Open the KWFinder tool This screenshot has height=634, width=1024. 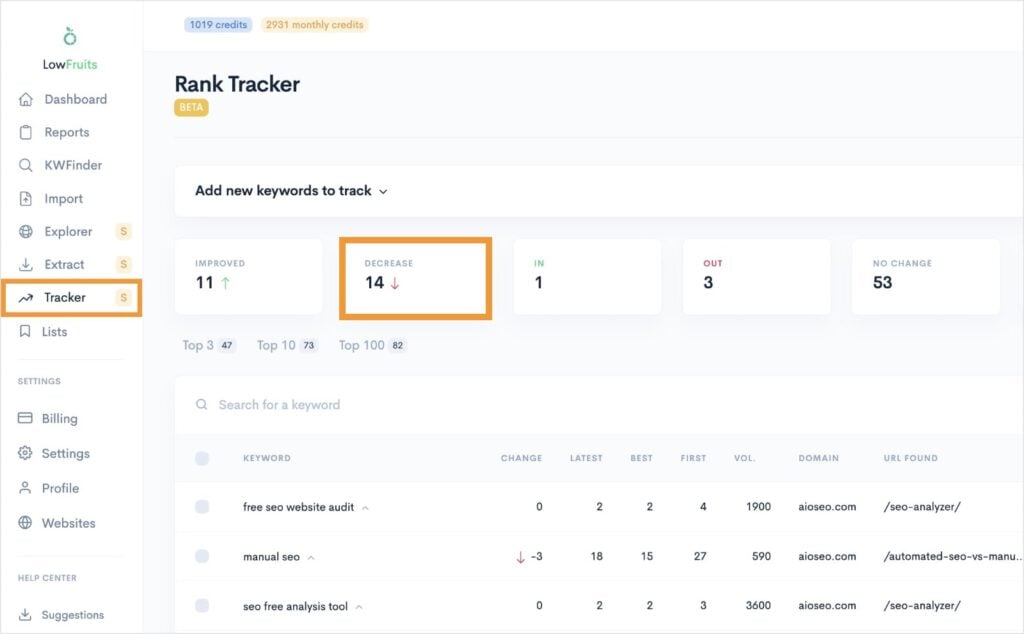[73, 165]
